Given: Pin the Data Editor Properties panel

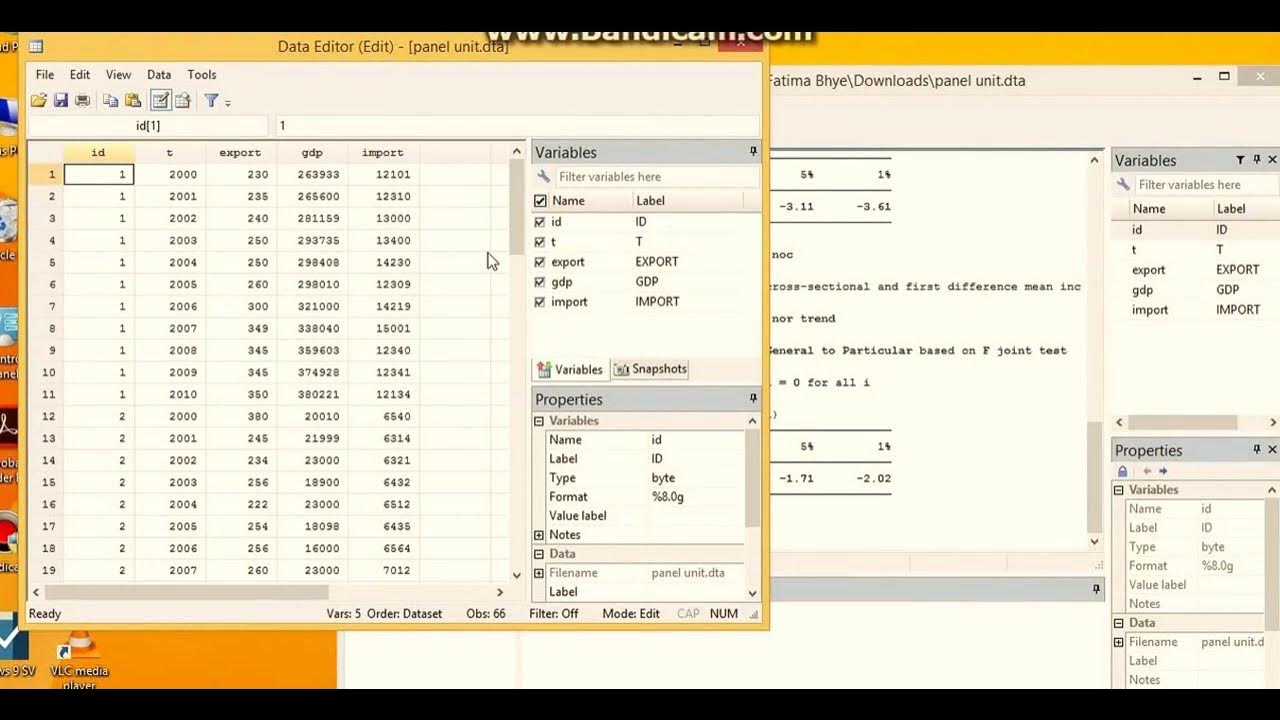Looking at the screenshot, I should (753, 399).
